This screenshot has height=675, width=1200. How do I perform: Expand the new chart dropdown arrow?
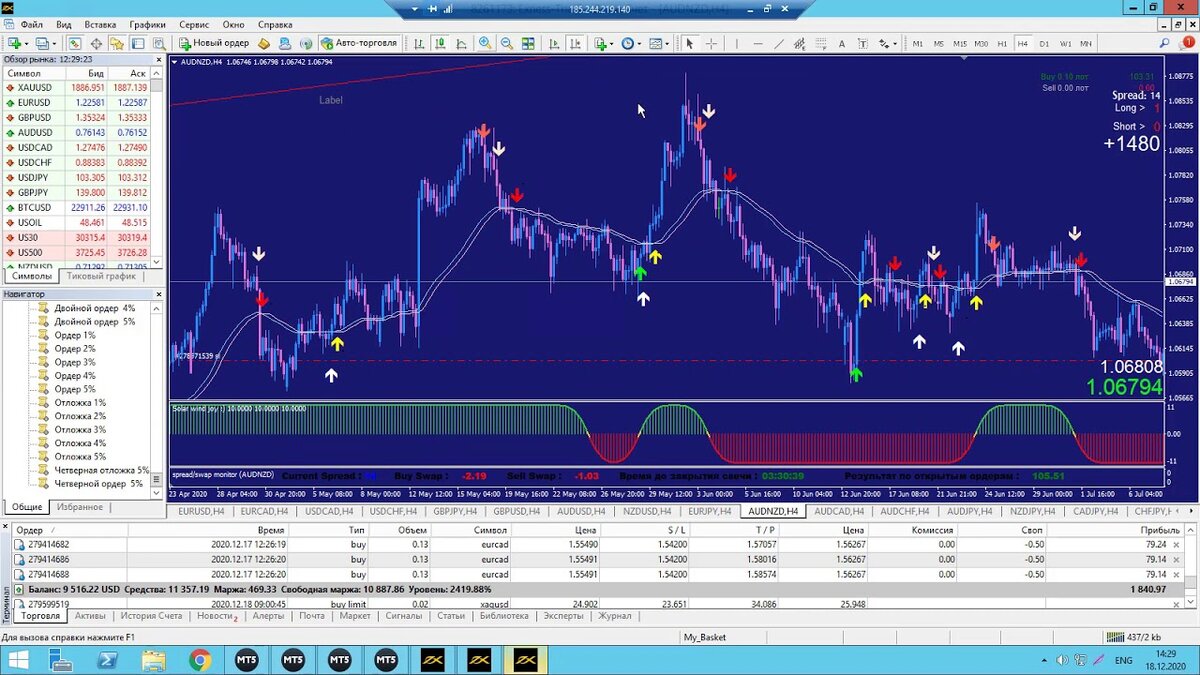coord(27,43)
